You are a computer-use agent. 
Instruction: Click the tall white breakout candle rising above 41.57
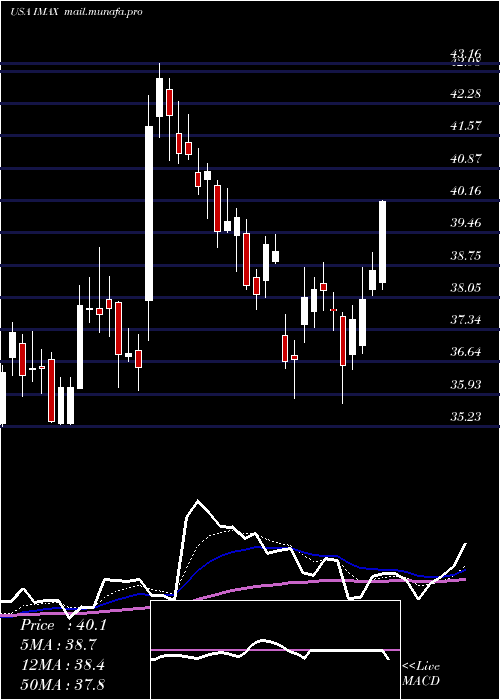149,213
